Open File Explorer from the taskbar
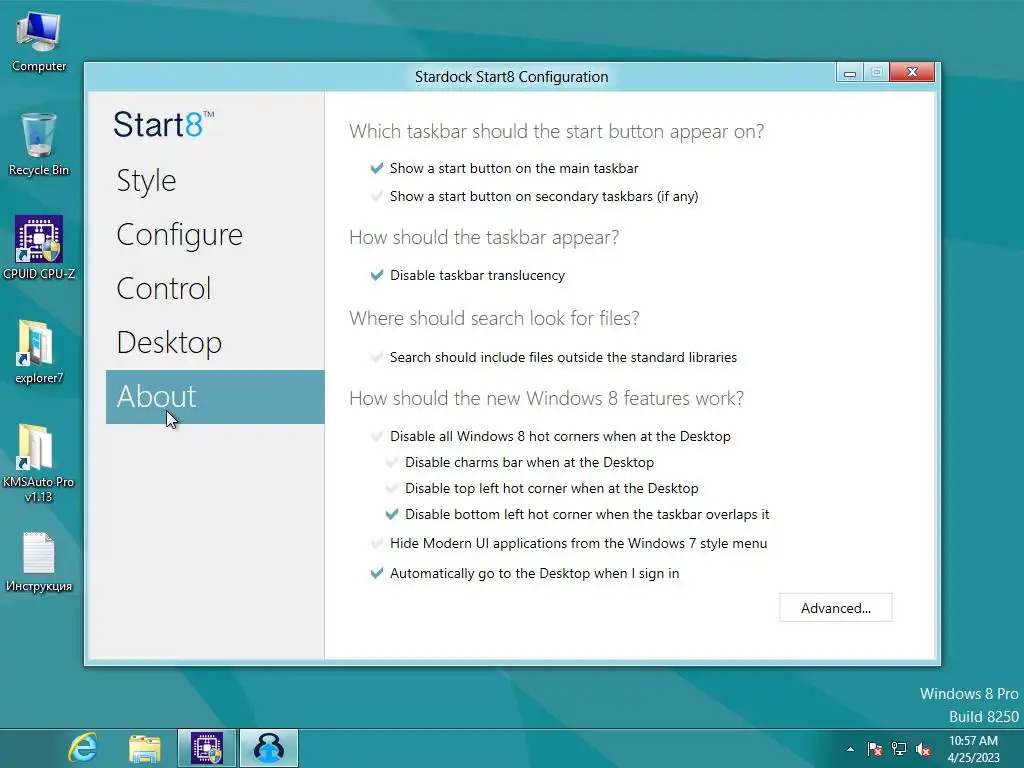The image size is (1024, 768). pyautogui.click(x=145, y=748)
